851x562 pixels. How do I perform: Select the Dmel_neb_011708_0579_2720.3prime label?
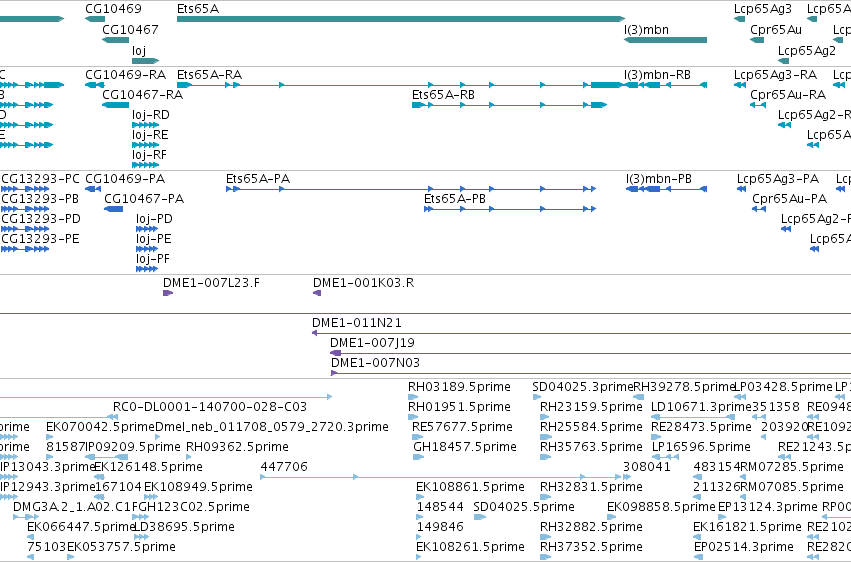(x=272, y=427)
